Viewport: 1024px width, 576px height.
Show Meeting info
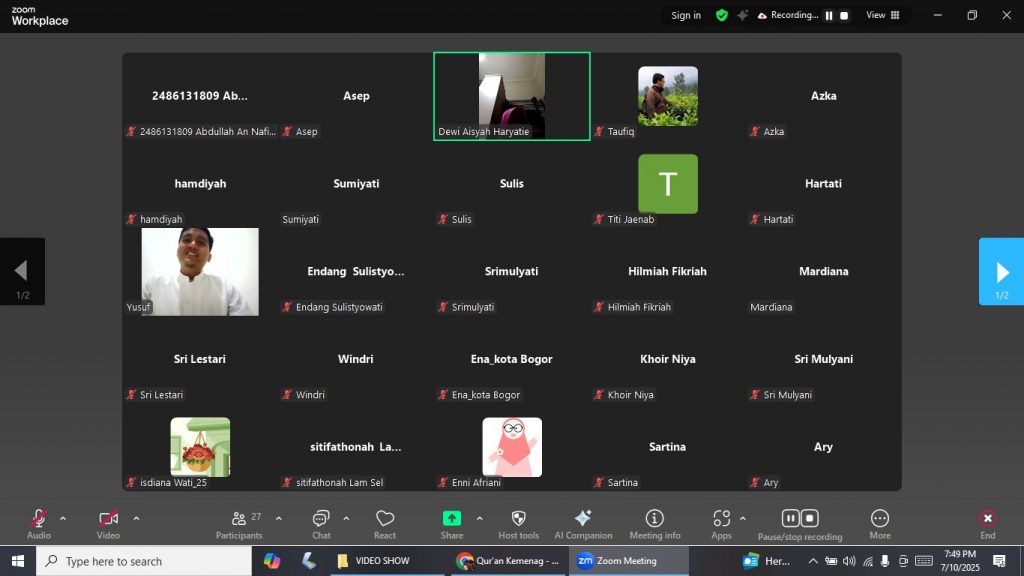pos(654,523)
